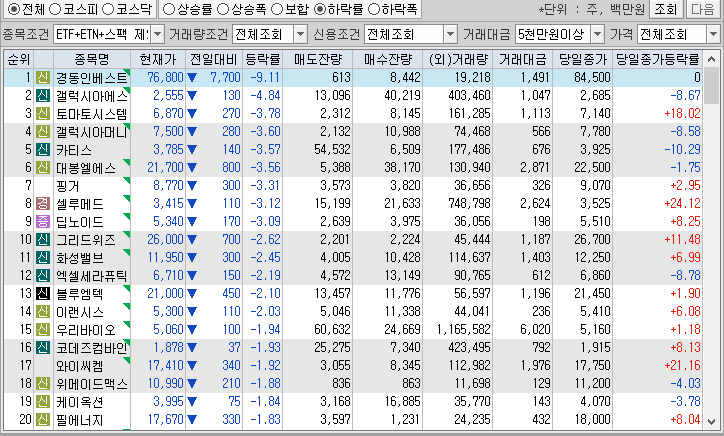Click 필에너지 closing price 18,000
Image resolution: width=724 pixels, height=436 pixels.
(592, 420)
